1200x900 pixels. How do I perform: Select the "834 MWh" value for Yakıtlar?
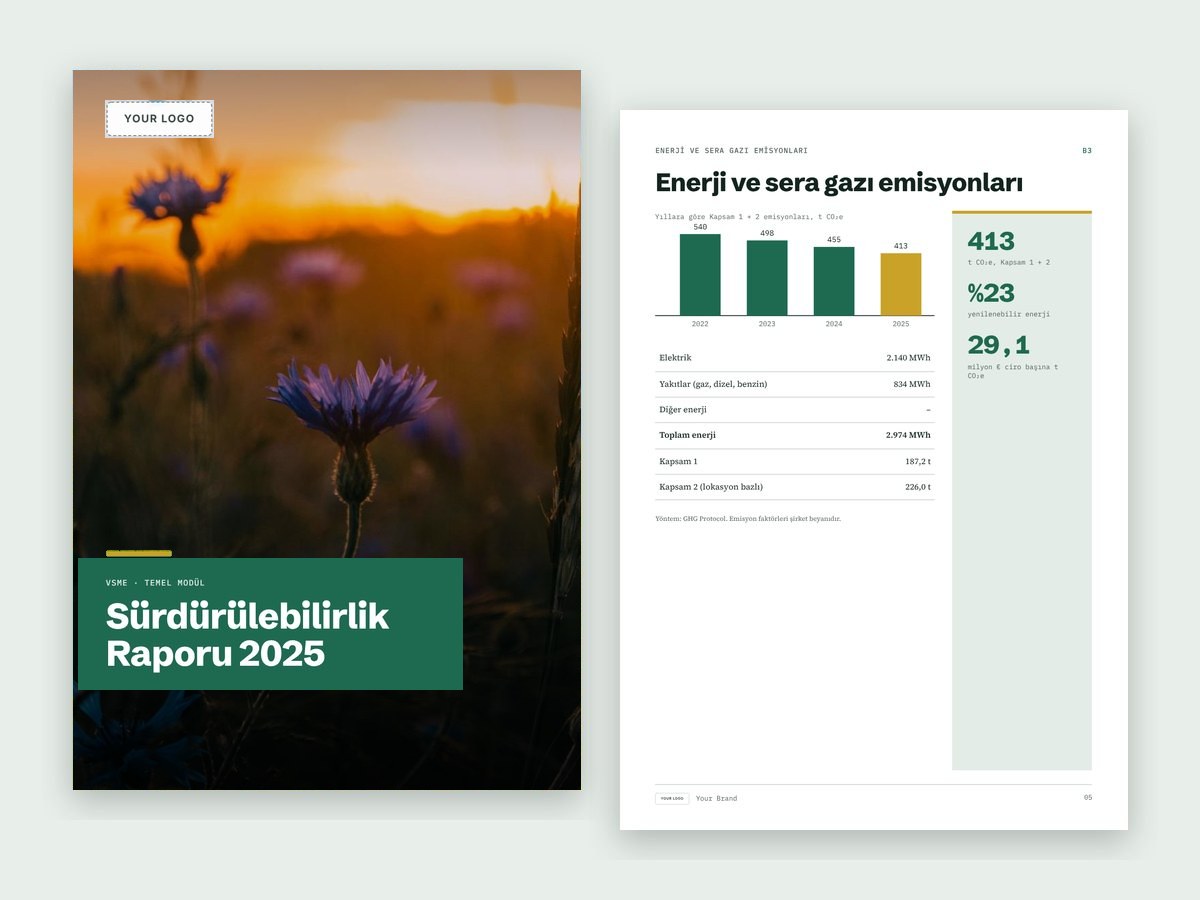tap(912, 384)
